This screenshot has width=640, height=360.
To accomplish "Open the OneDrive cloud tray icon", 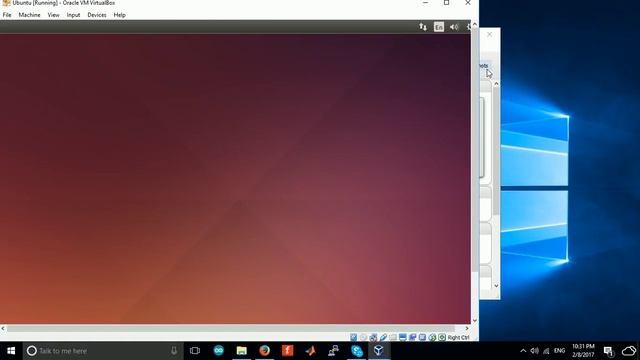I will tap(629, 351).
